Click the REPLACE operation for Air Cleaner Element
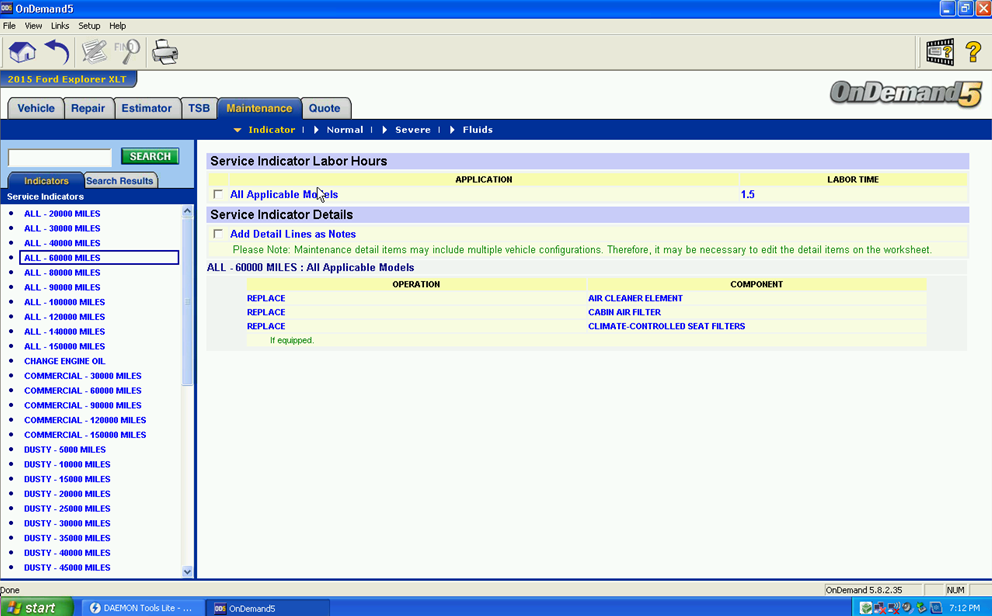Viewport: 992px width, 616px height. [266, 298]
